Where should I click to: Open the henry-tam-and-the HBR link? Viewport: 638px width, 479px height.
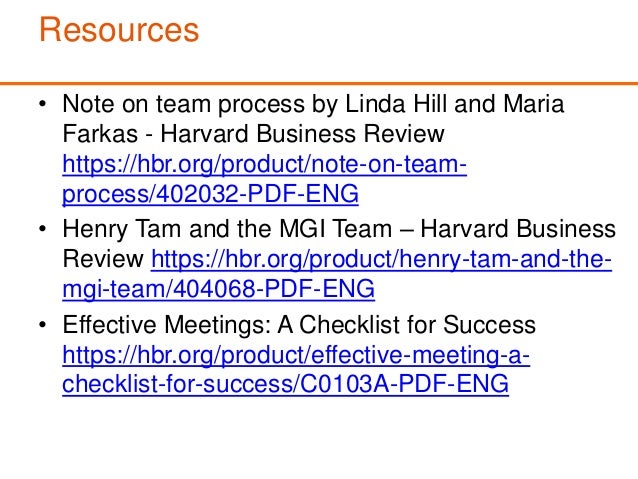coord(379,261)
